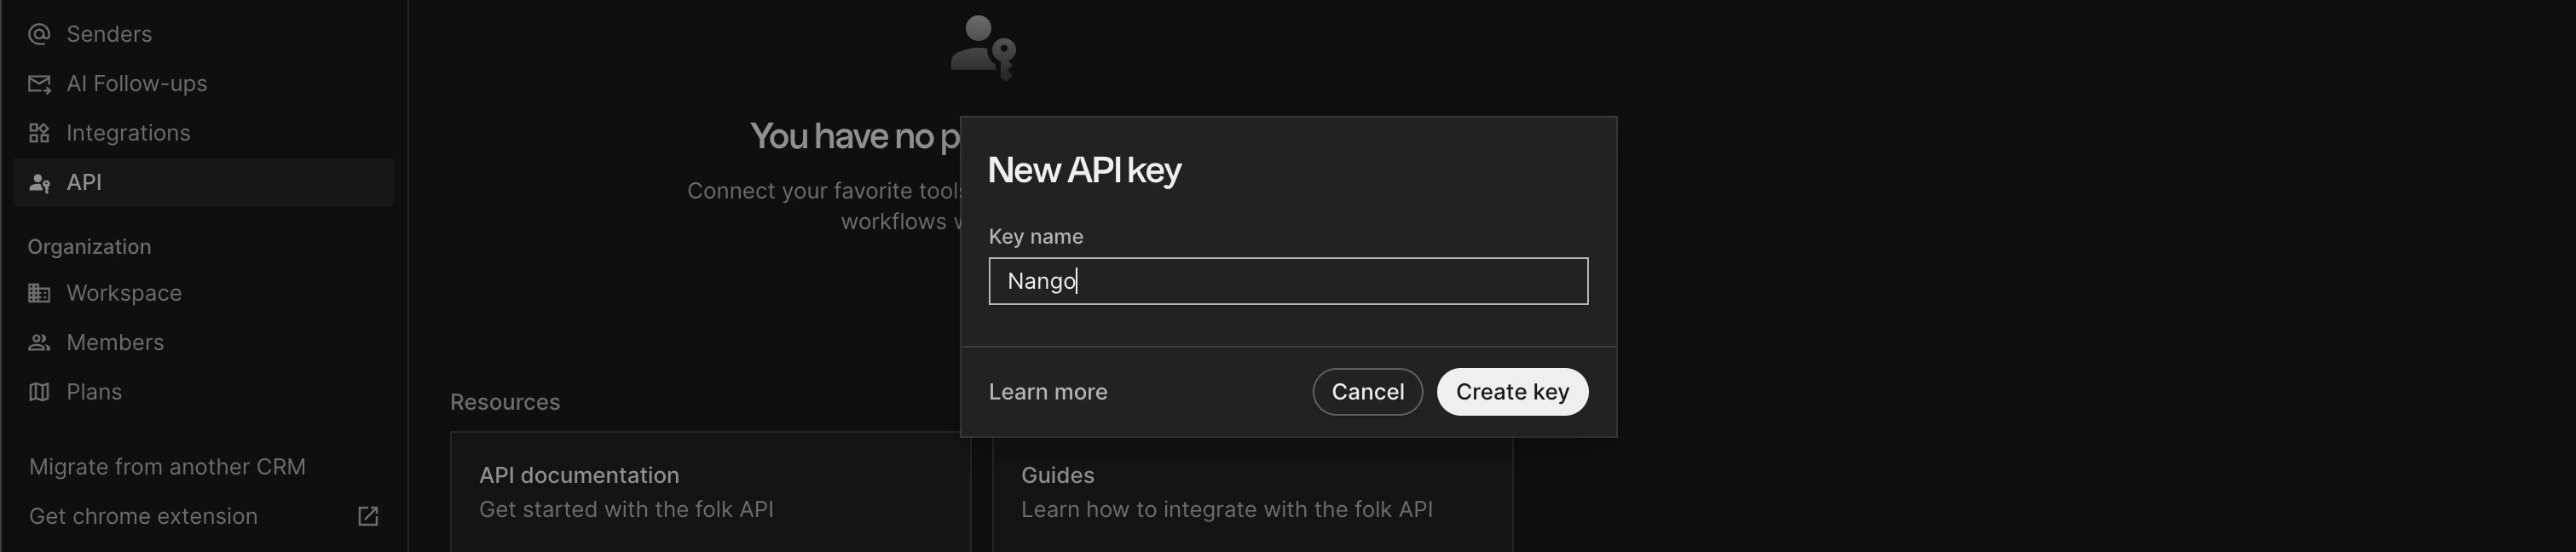Open the Senders settings page
Screen dimensions: 2576x552
[x=109, y=34]
